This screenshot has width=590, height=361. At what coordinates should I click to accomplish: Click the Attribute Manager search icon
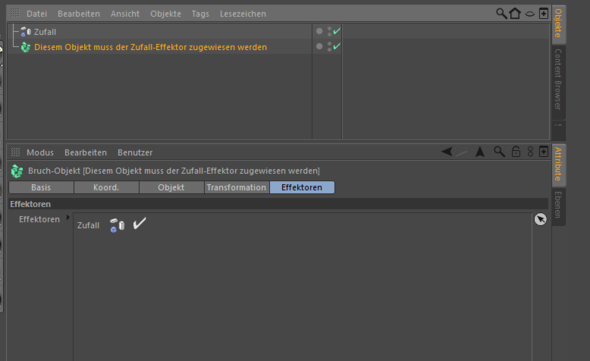coord(499,152)
